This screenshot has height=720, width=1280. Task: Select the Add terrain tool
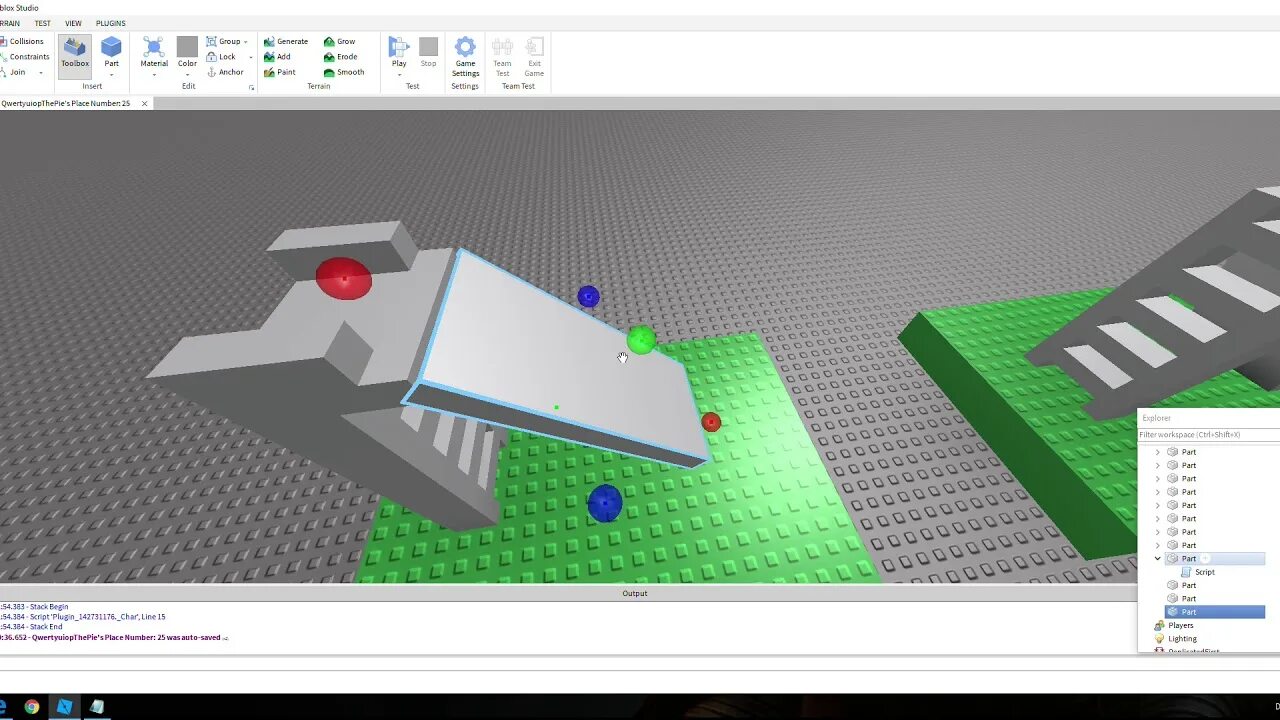point(277,56)
